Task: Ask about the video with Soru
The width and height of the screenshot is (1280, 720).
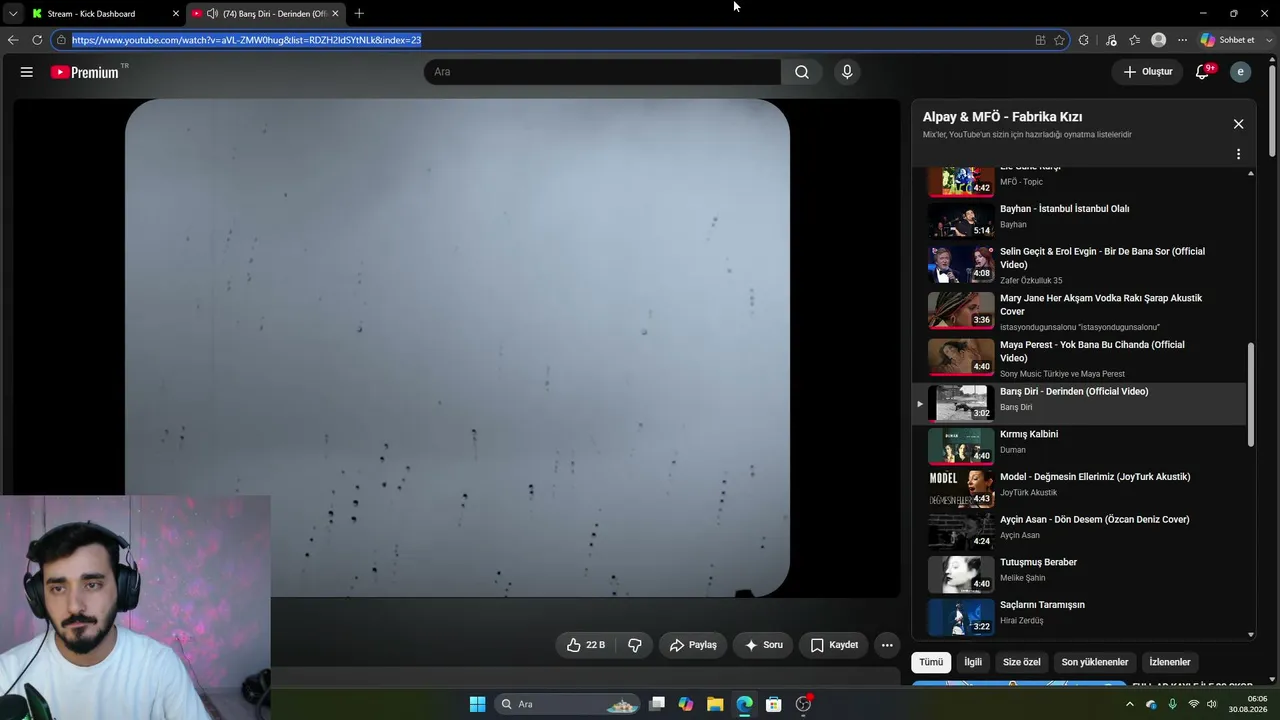Action: [x=763, y=645]
